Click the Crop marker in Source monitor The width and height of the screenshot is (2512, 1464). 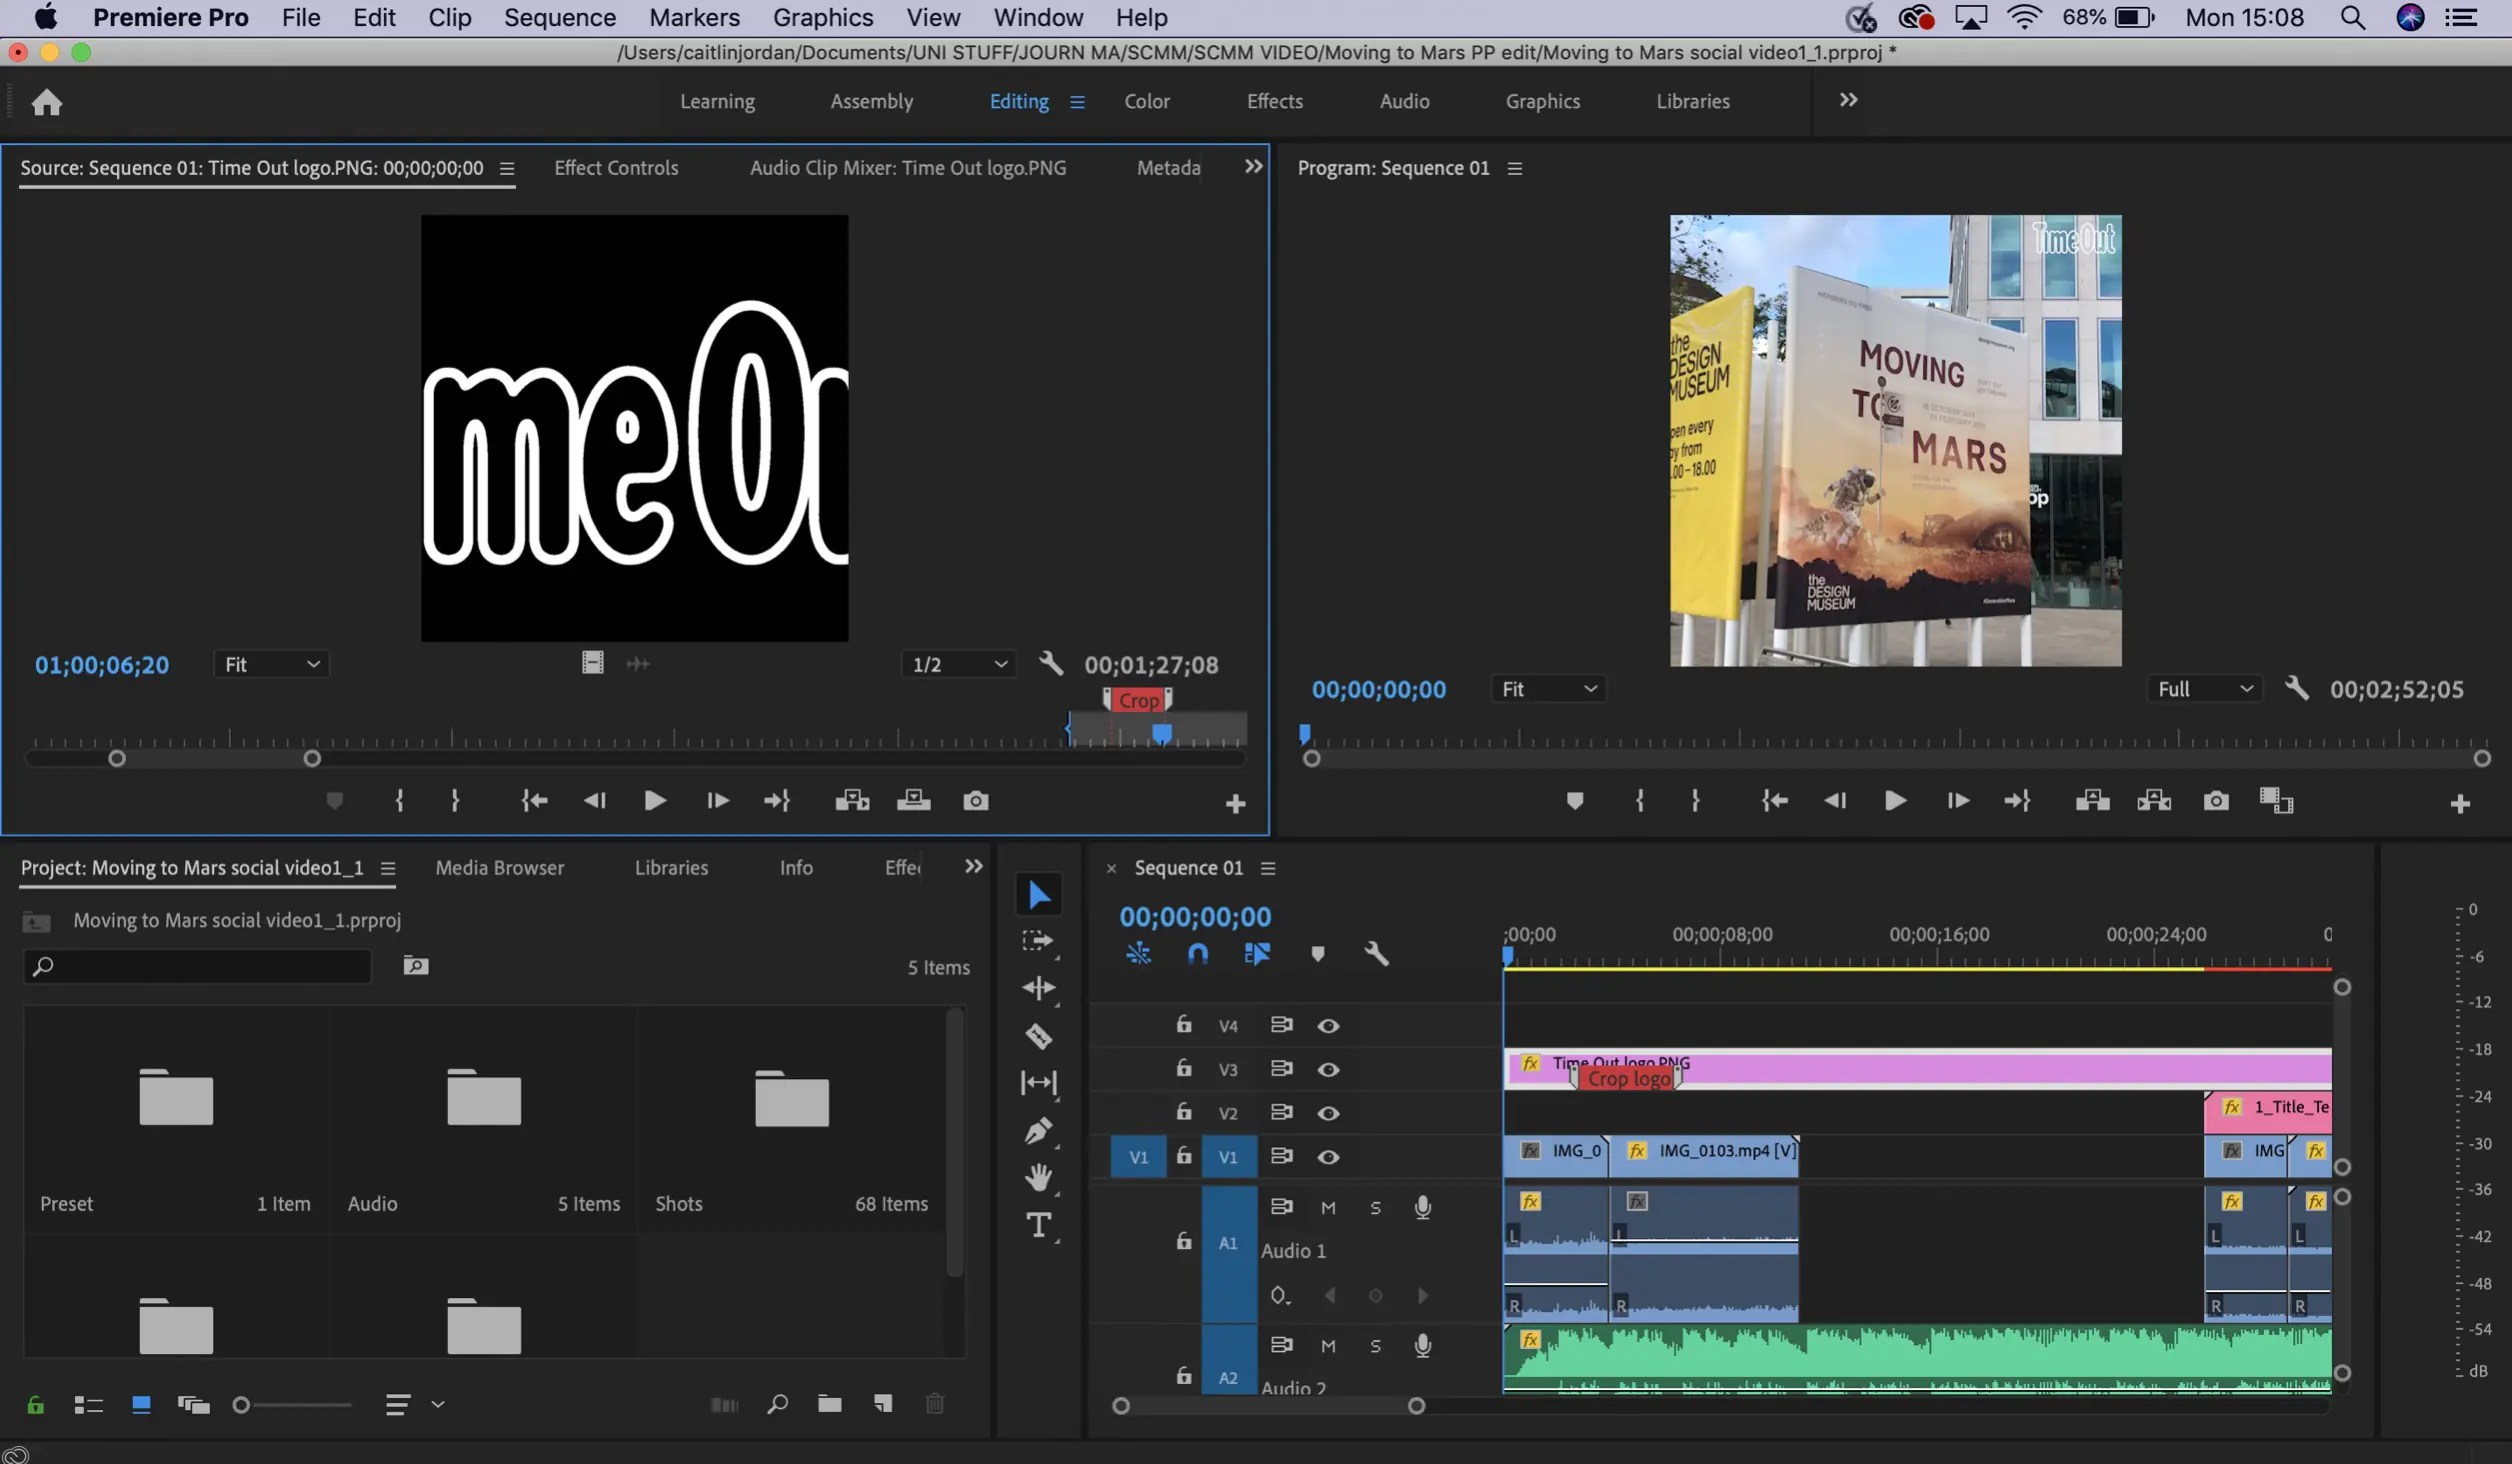point(1137,699)
